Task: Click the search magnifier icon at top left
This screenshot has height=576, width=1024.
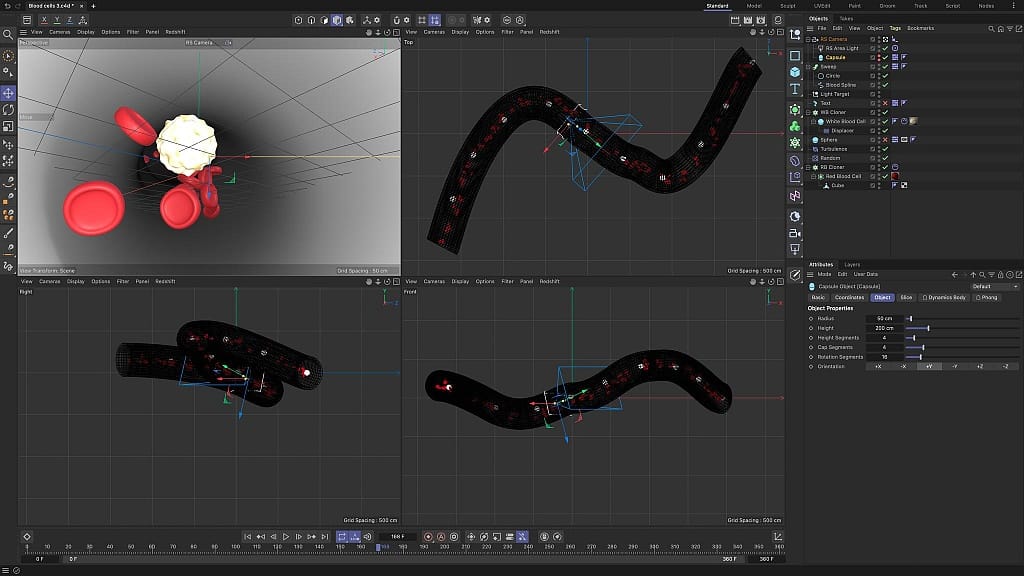Action: click(8, 34)
